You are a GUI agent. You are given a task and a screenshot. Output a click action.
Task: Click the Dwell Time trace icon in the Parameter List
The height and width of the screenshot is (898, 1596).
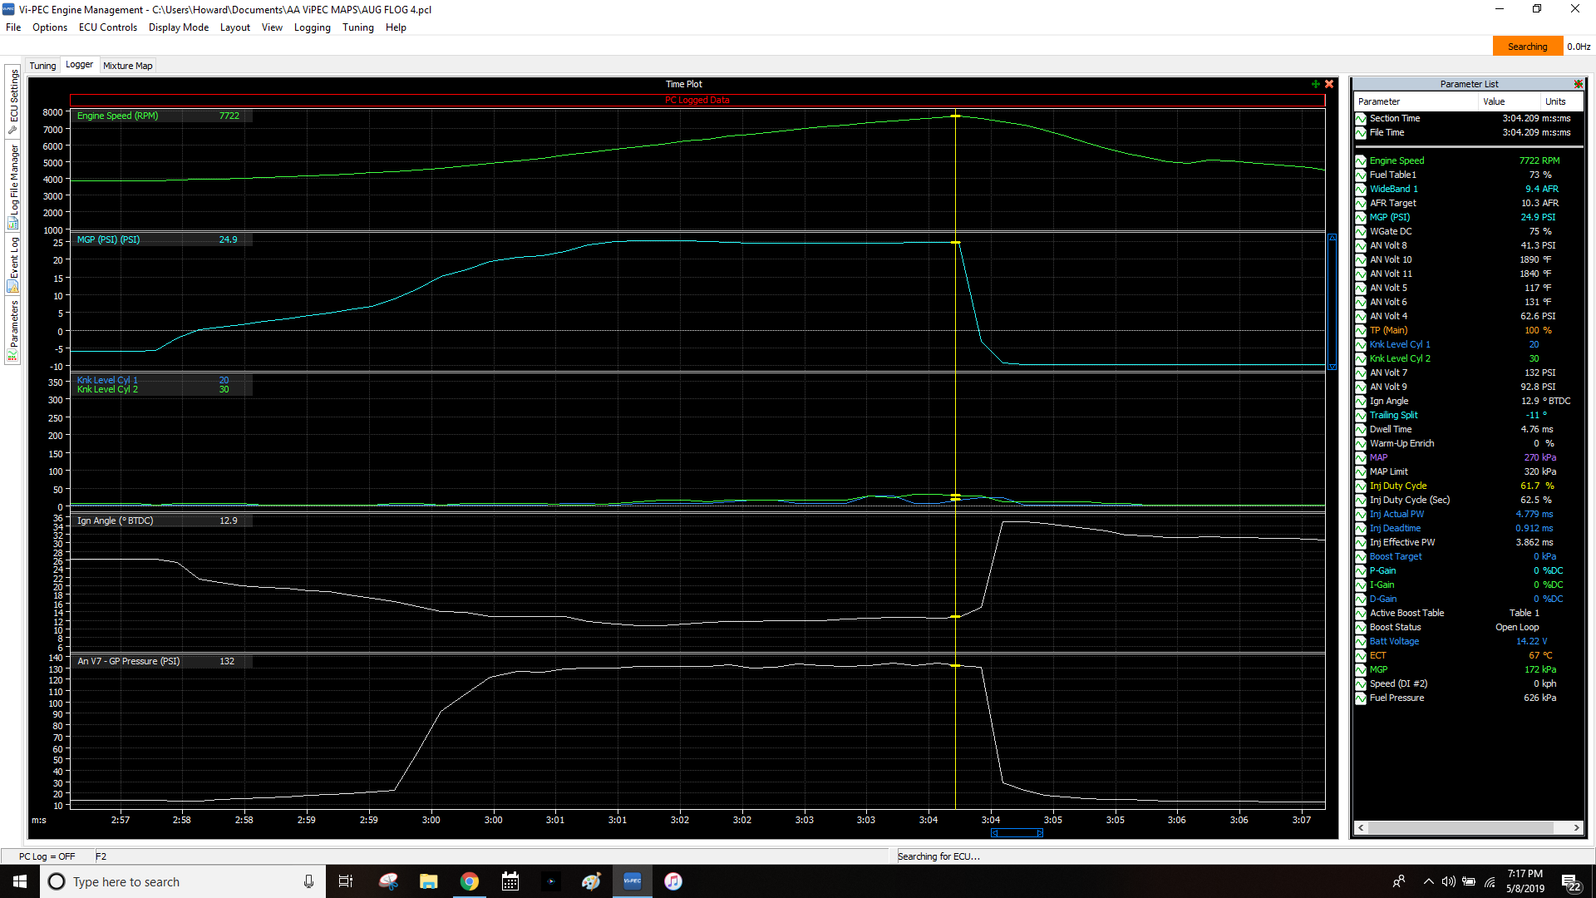click(1361, 429)
